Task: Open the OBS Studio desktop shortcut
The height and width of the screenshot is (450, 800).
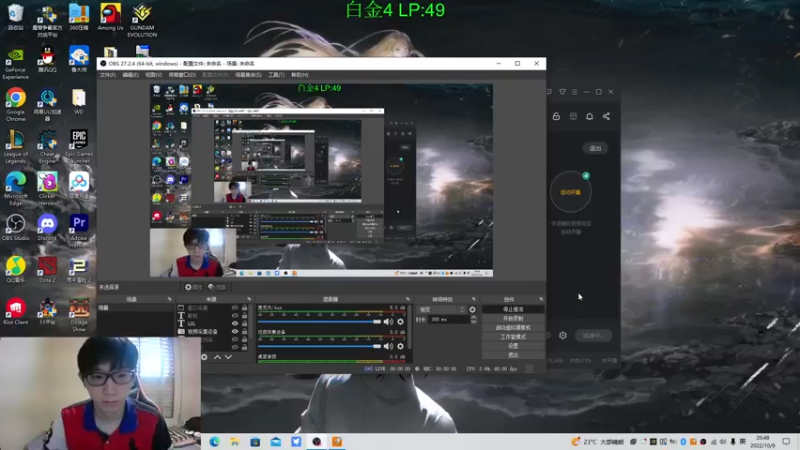Action: pyautogui.click(x=15, y=227)
